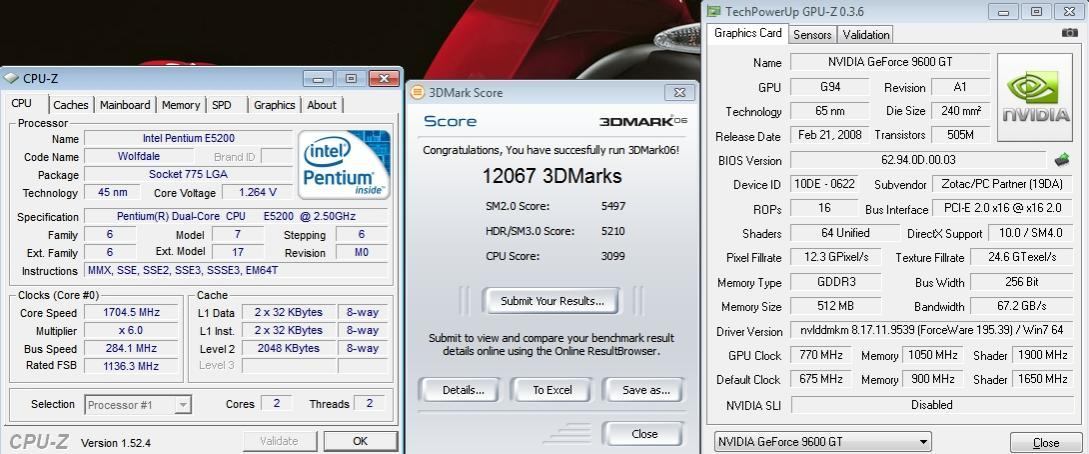Click the Core Voltage value 1.264 V
1089x454 pixels.
click(x=258, y=192)
